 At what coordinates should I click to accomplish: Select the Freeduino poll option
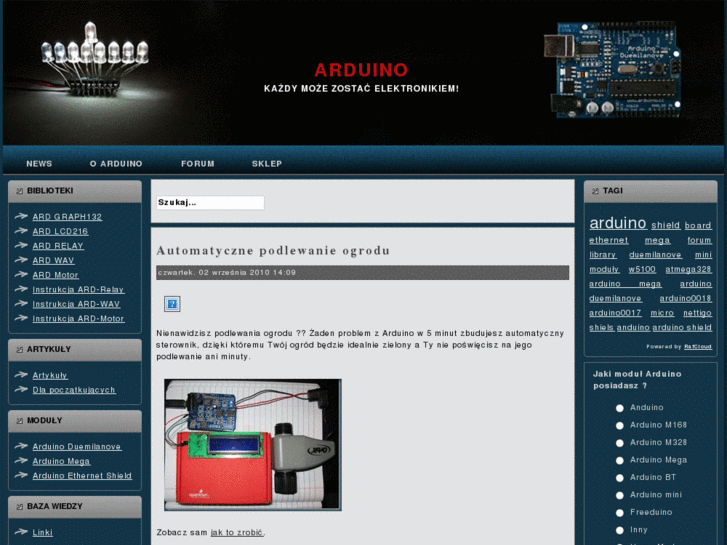pos(619,513)
